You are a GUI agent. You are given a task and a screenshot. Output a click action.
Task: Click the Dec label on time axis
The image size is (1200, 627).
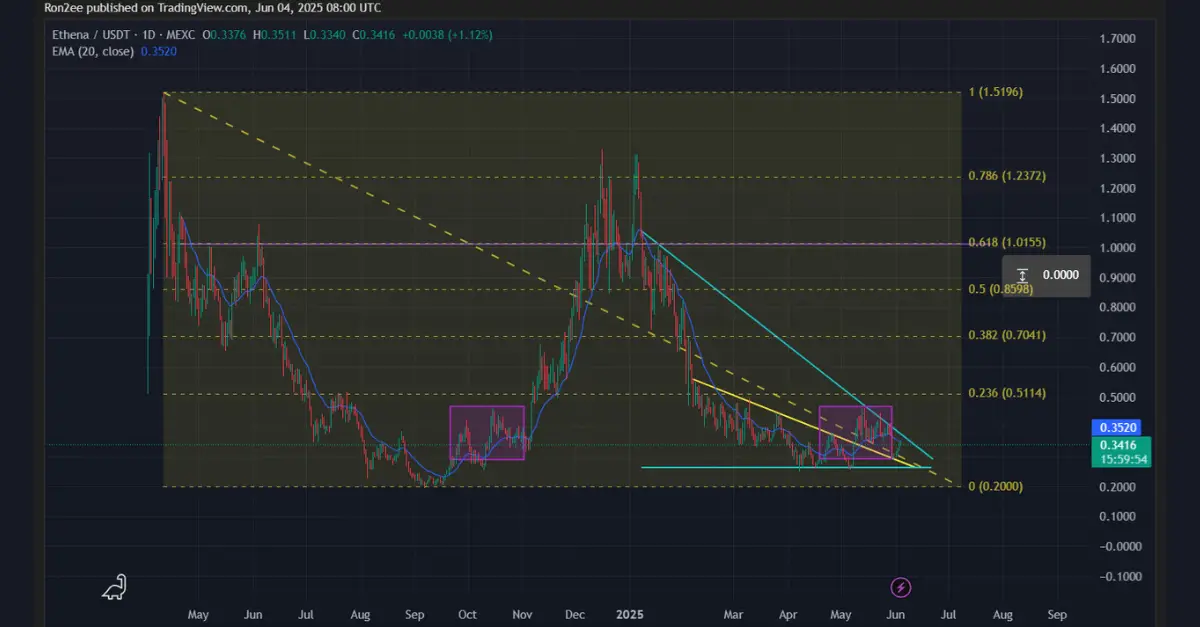tap(576, 614)
